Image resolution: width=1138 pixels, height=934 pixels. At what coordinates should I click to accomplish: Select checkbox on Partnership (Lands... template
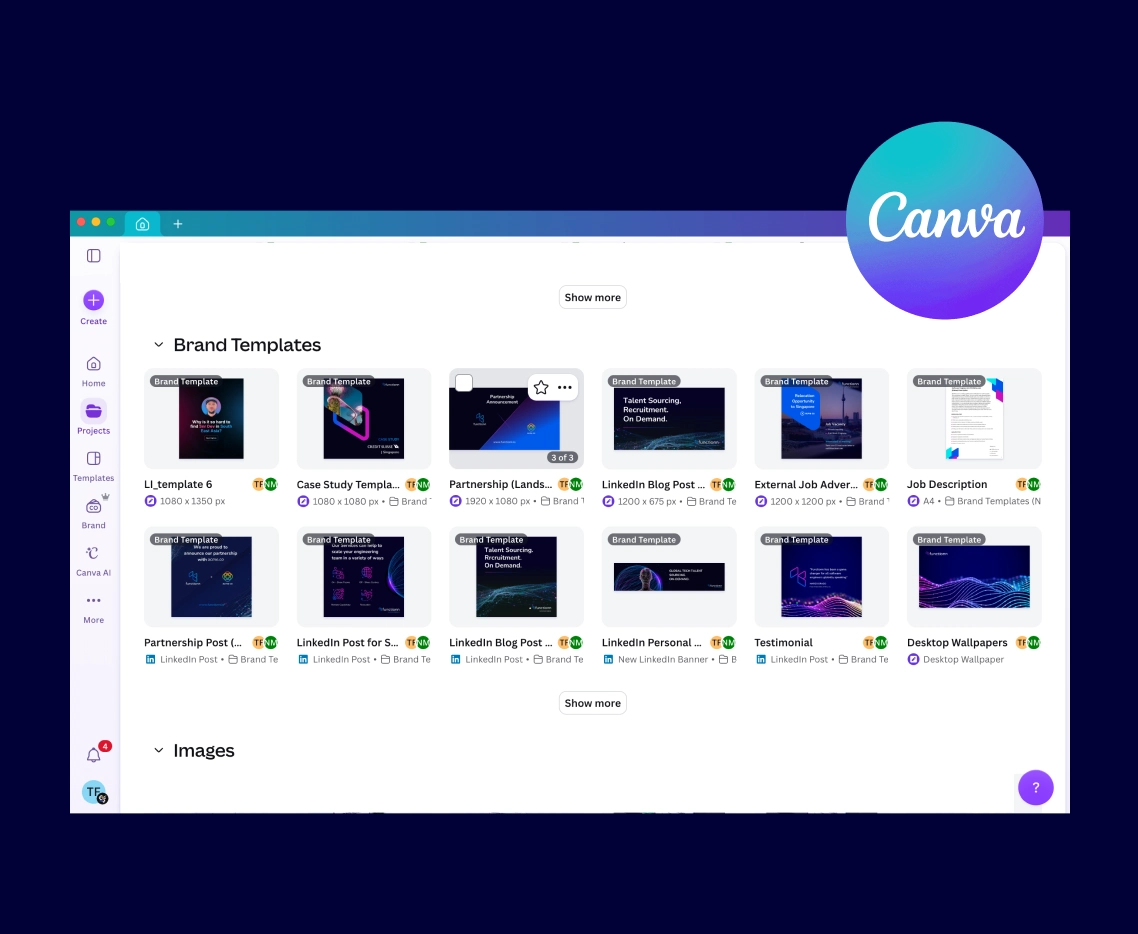click(464, 382)
